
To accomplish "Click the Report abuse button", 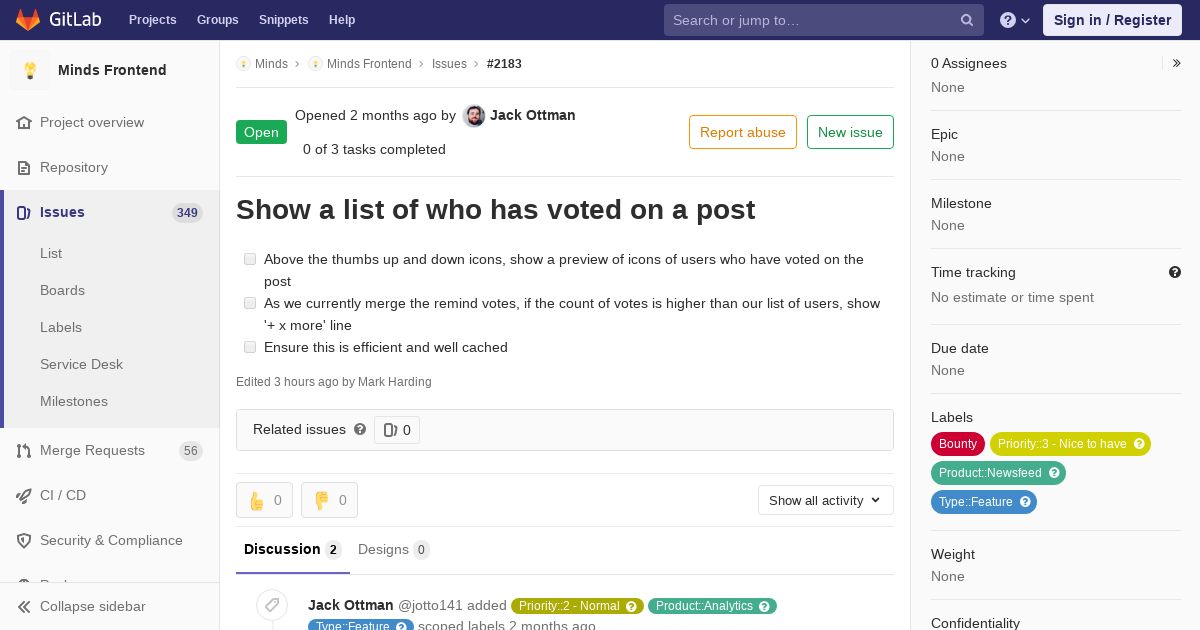I will tap(742, 132).
